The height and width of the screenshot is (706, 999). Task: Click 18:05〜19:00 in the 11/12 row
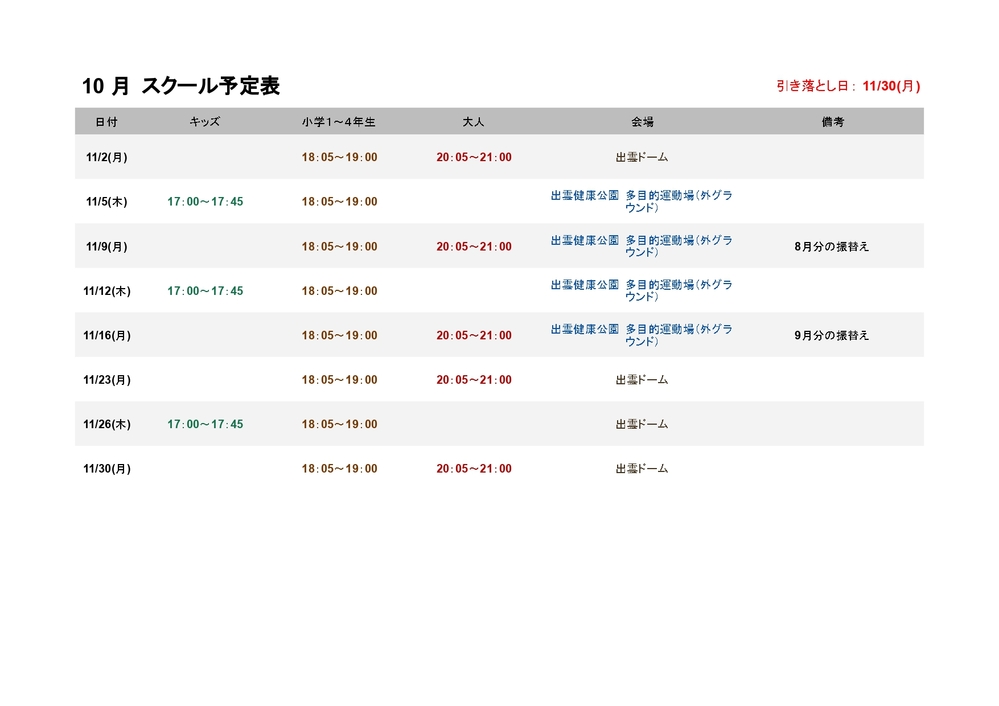[340, 291]
